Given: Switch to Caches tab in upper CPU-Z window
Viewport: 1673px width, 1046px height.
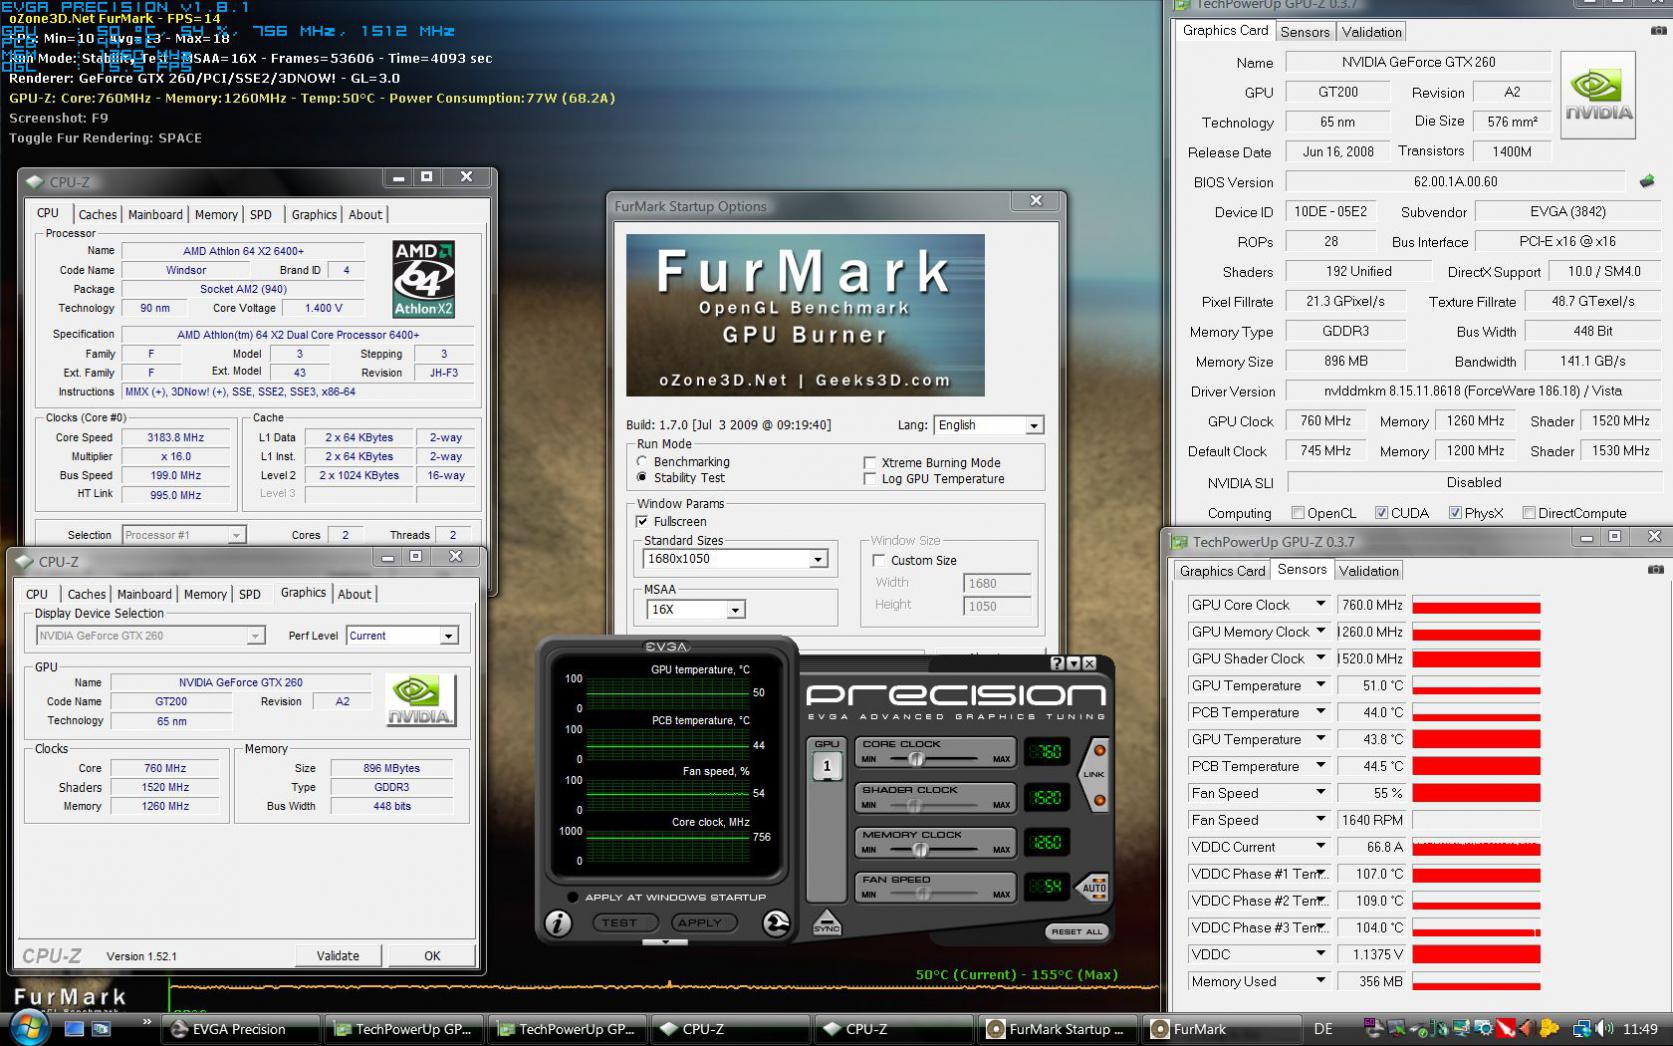Looking at the screenshot, I should 97,214.
